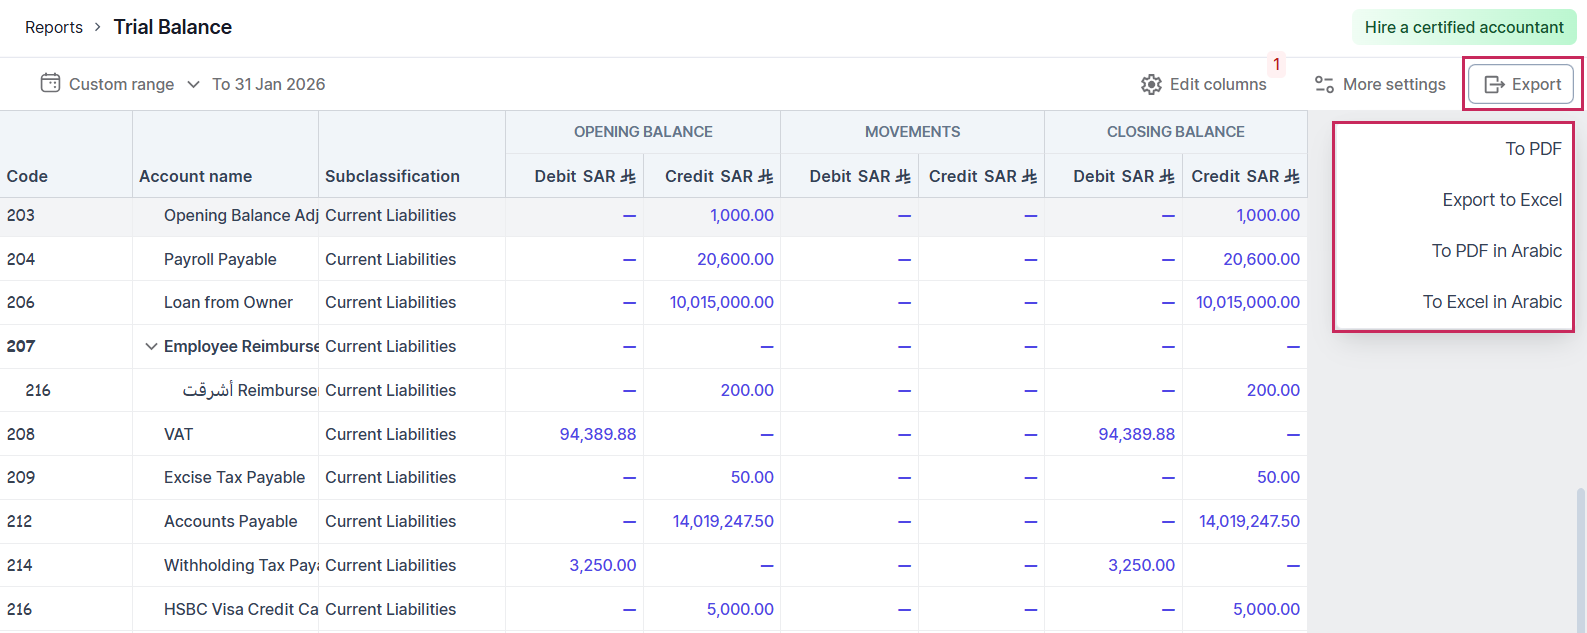
Task: Click the vertical scrollbar thumb
Action: pos(1580,560)
